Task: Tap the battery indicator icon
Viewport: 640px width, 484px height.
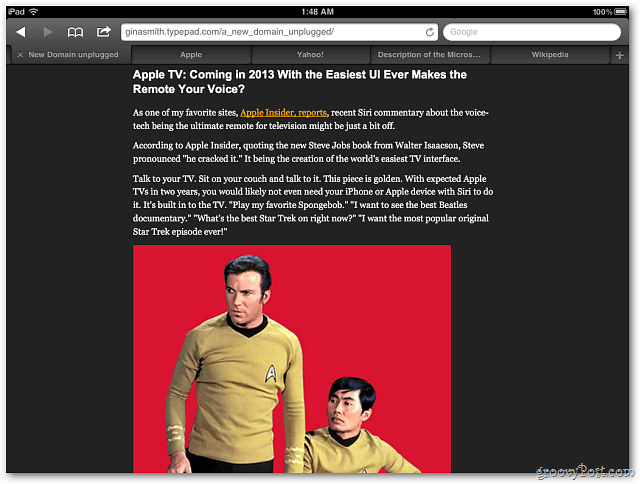Action: pyautogui.click(x=621, y=11)
